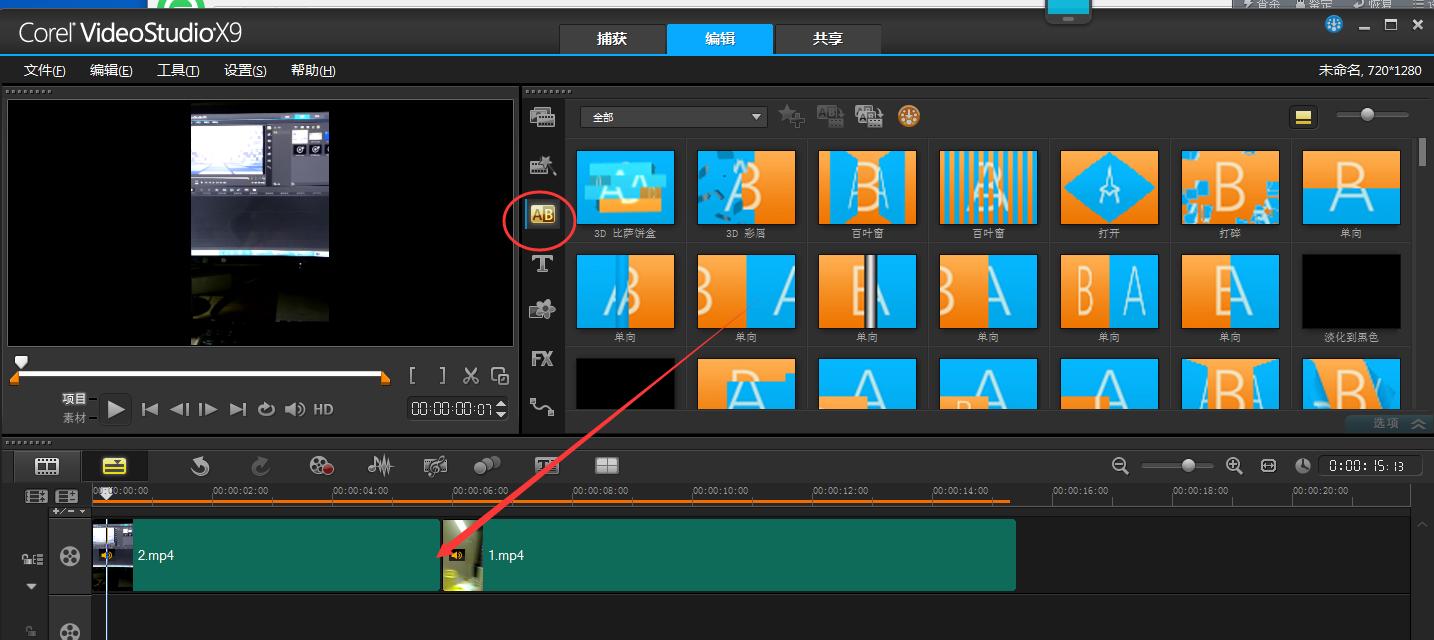Click the add to favorites star icon
Image resolution: width=1434 pixels, height=640 pixels.
791,117
